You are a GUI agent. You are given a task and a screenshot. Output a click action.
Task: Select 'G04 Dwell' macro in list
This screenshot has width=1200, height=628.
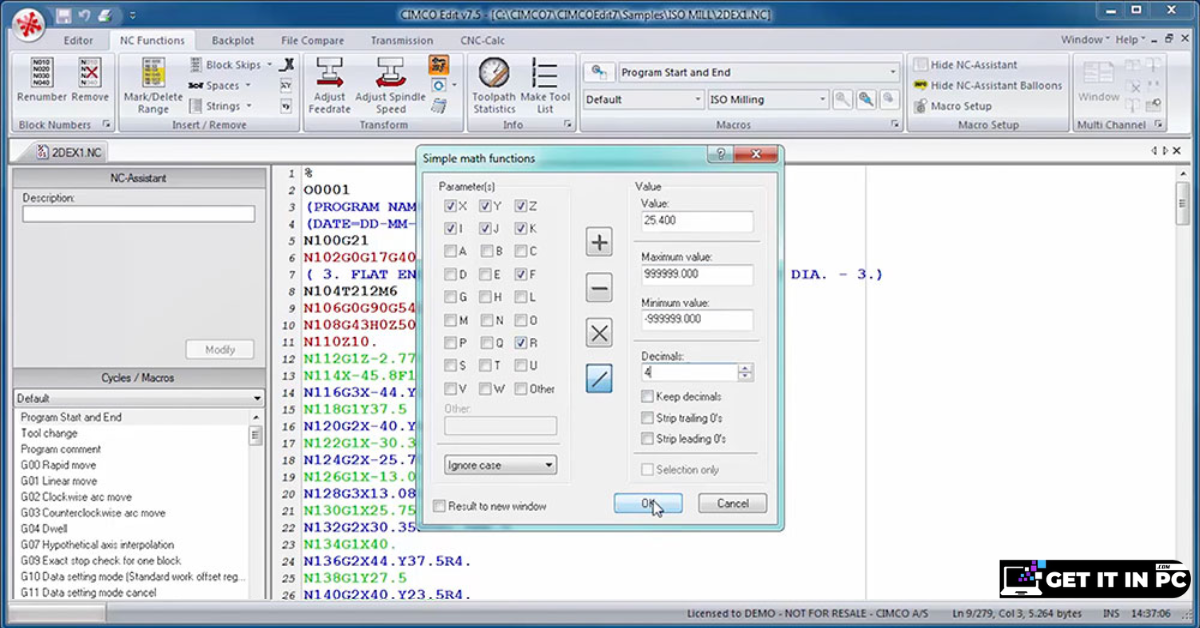point(45,529)
